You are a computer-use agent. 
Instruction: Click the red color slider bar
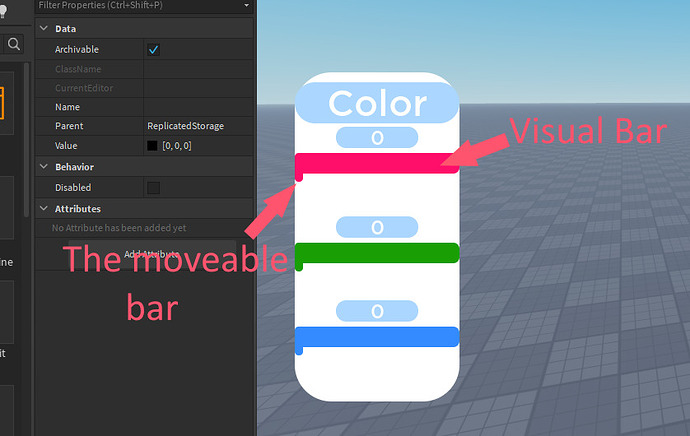[377, 163]
